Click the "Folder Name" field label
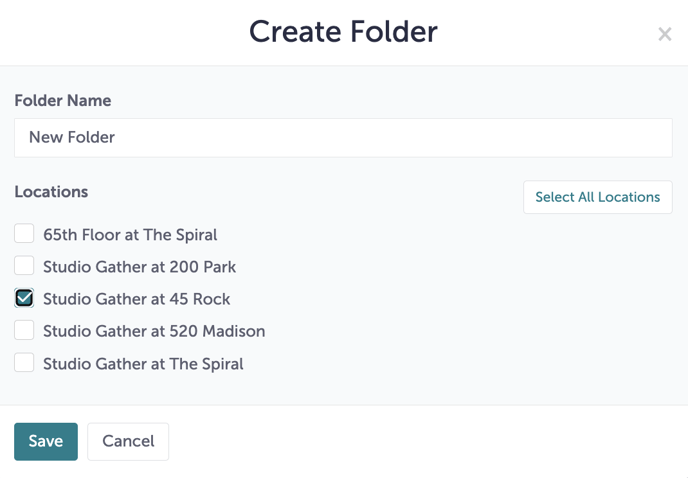 [x=62, y=101]
